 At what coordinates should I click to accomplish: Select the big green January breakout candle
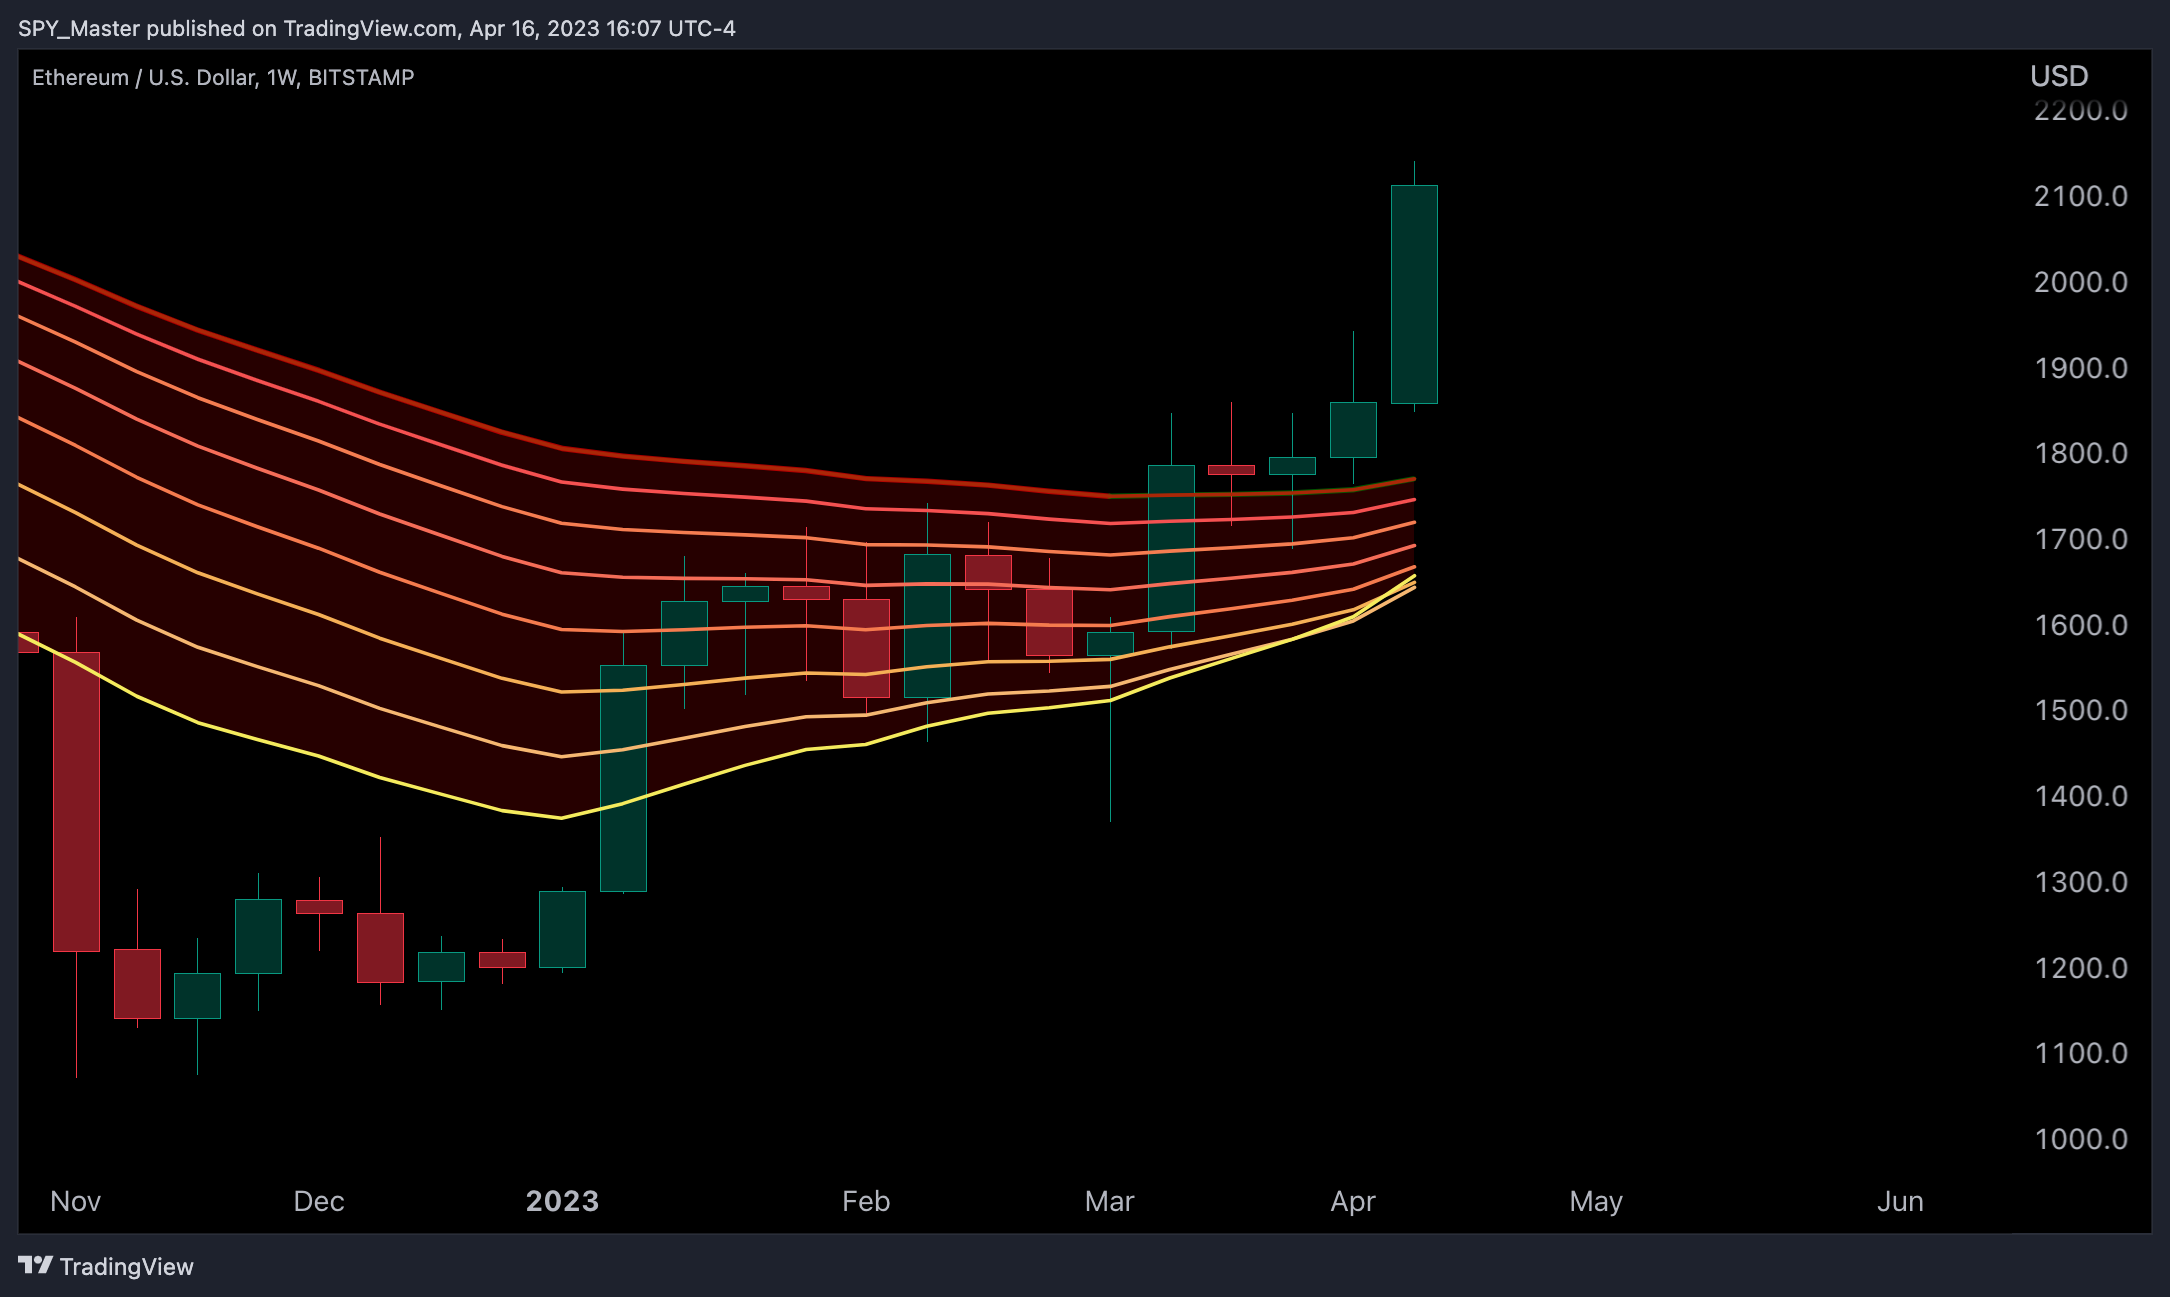(623, 778)
